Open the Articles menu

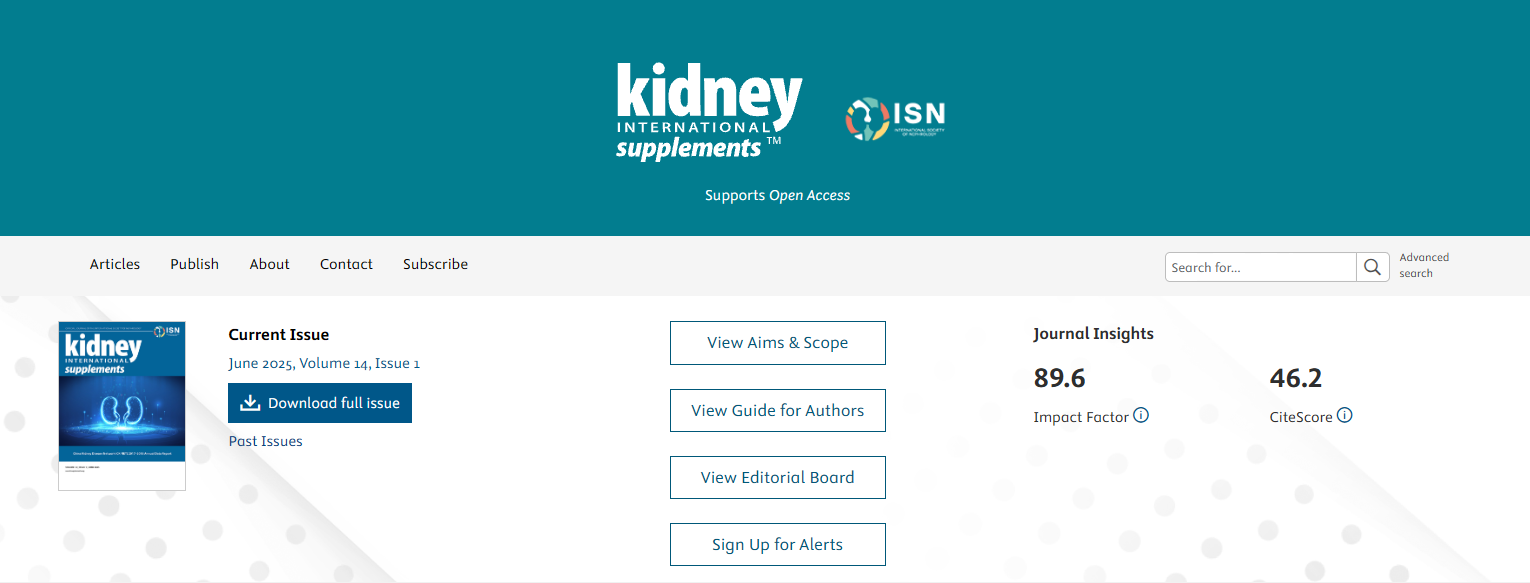click(115, 264)
